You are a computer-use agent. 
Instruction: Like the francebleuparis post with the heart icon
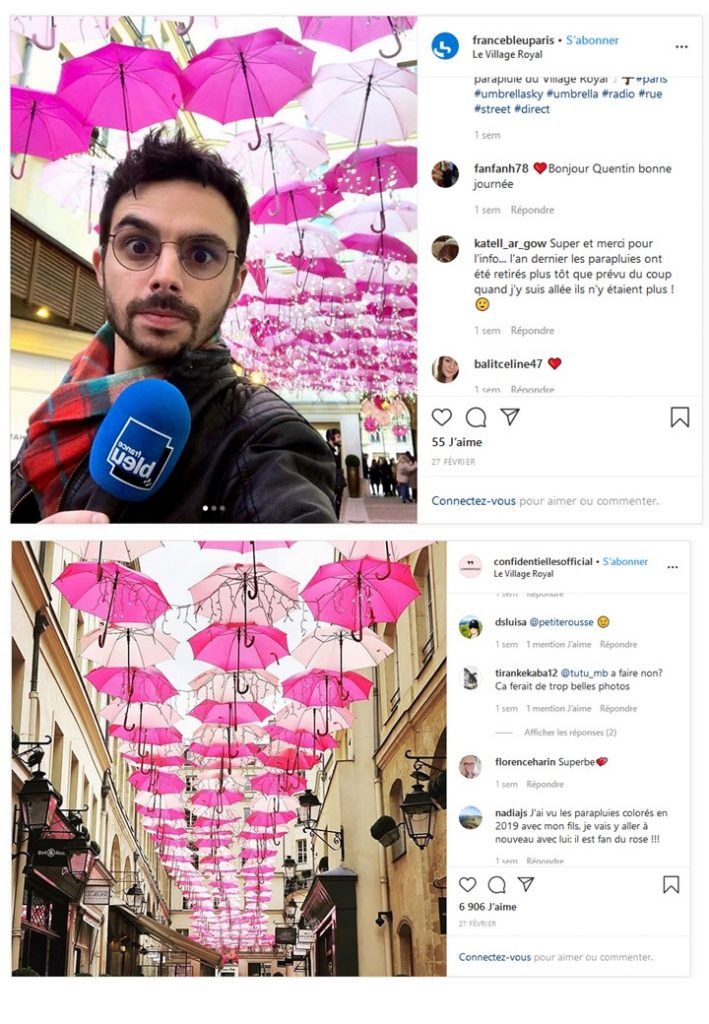click(x=442, y=417)
